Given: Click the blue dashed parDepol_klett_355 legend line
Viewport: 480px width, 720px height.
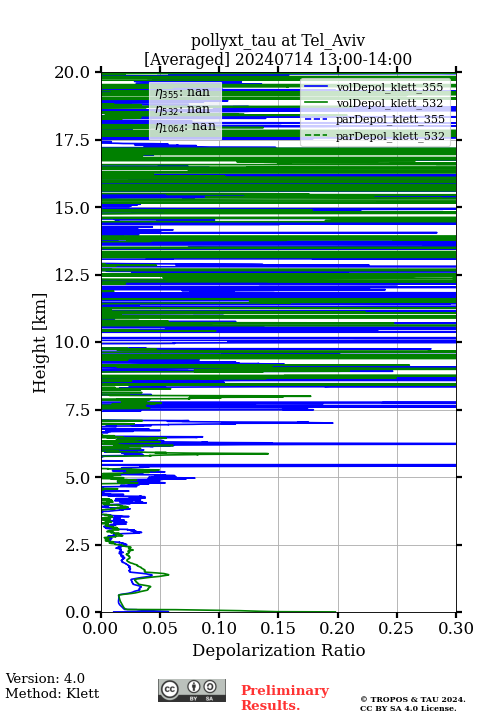Looking at the screenshot, I should pos(316,119).
